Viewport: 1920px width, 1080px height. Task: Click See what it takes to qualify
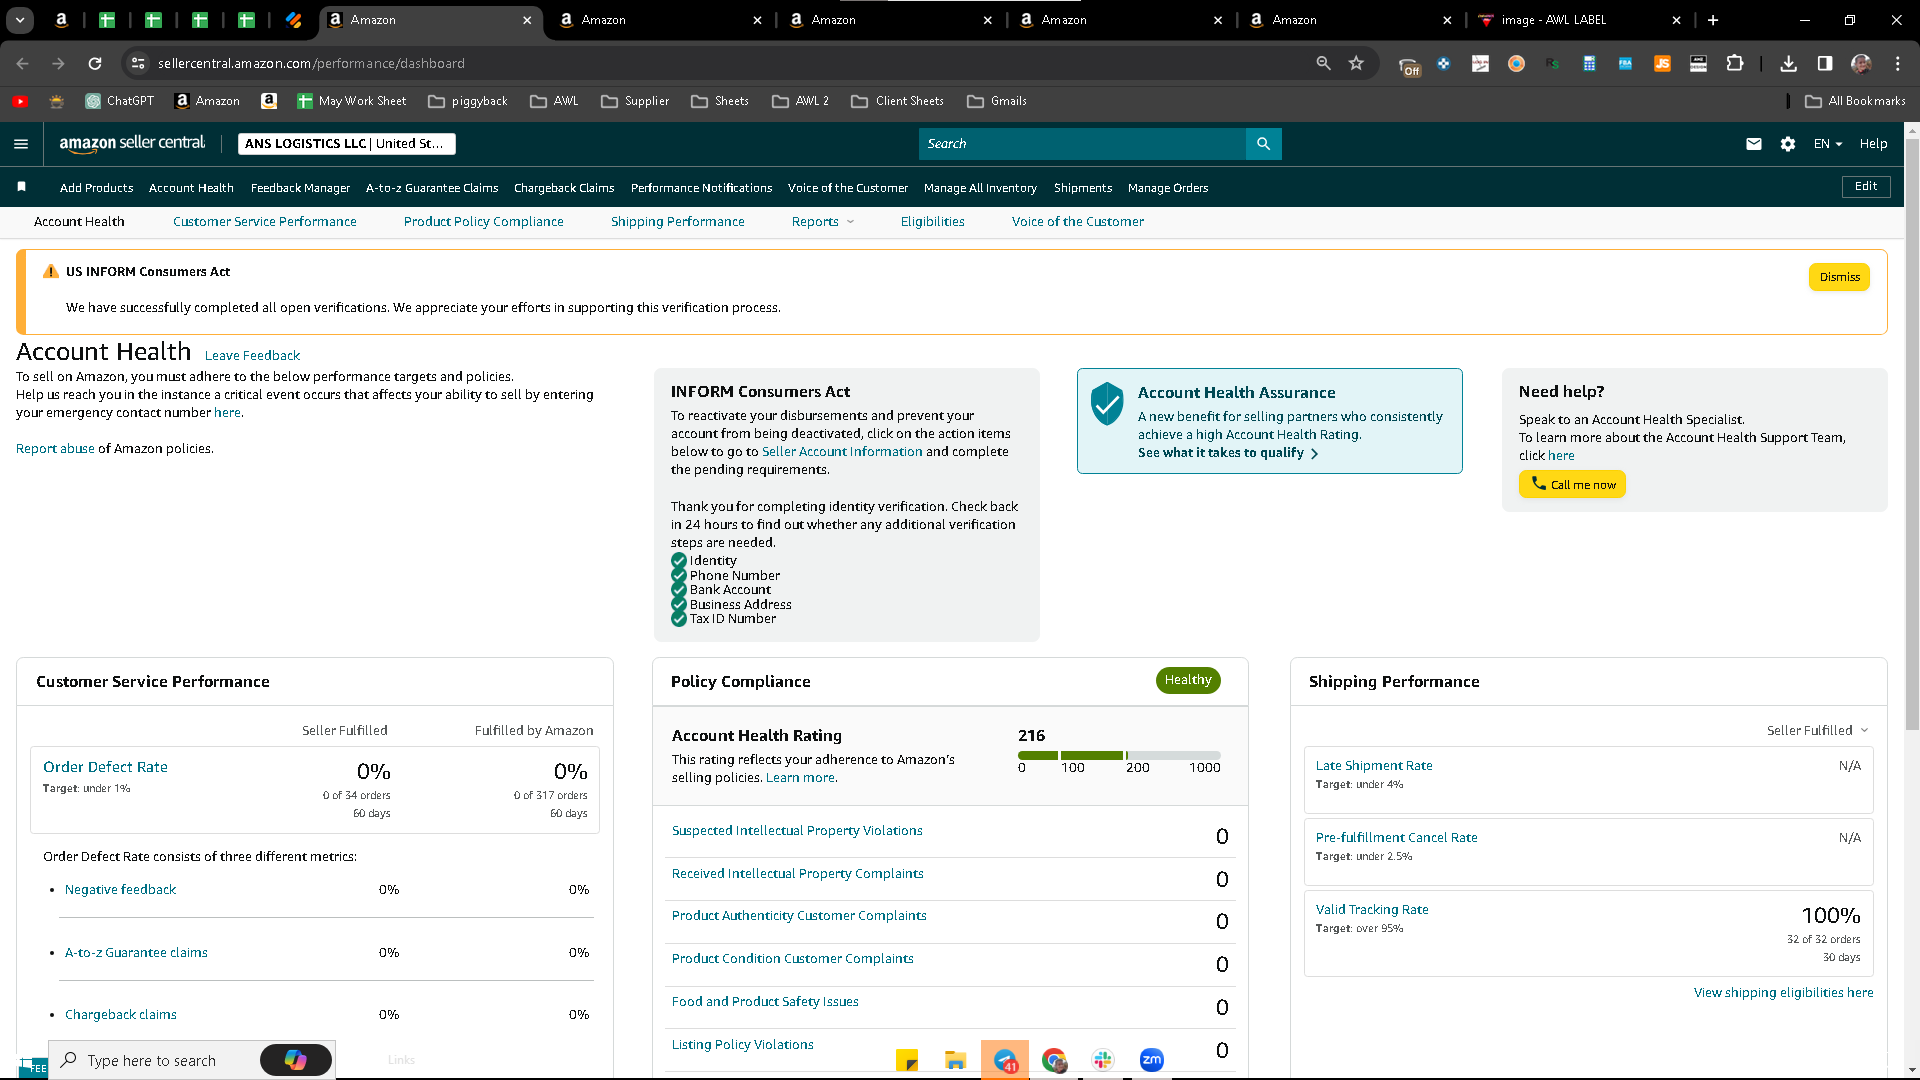tap(1228, 453)
